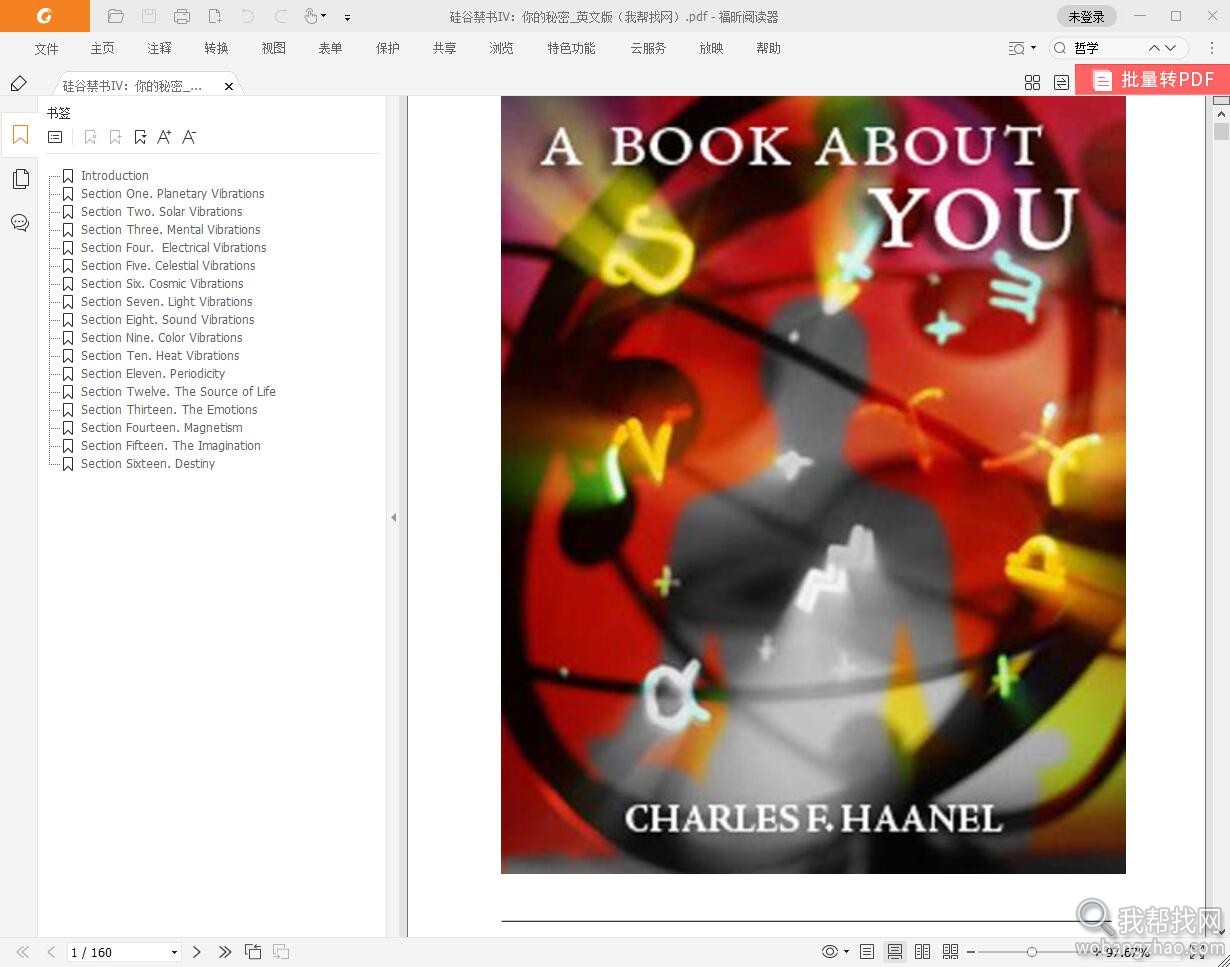Click the orange Foxit logo button
1230x967 pixels.
(44, 16)
